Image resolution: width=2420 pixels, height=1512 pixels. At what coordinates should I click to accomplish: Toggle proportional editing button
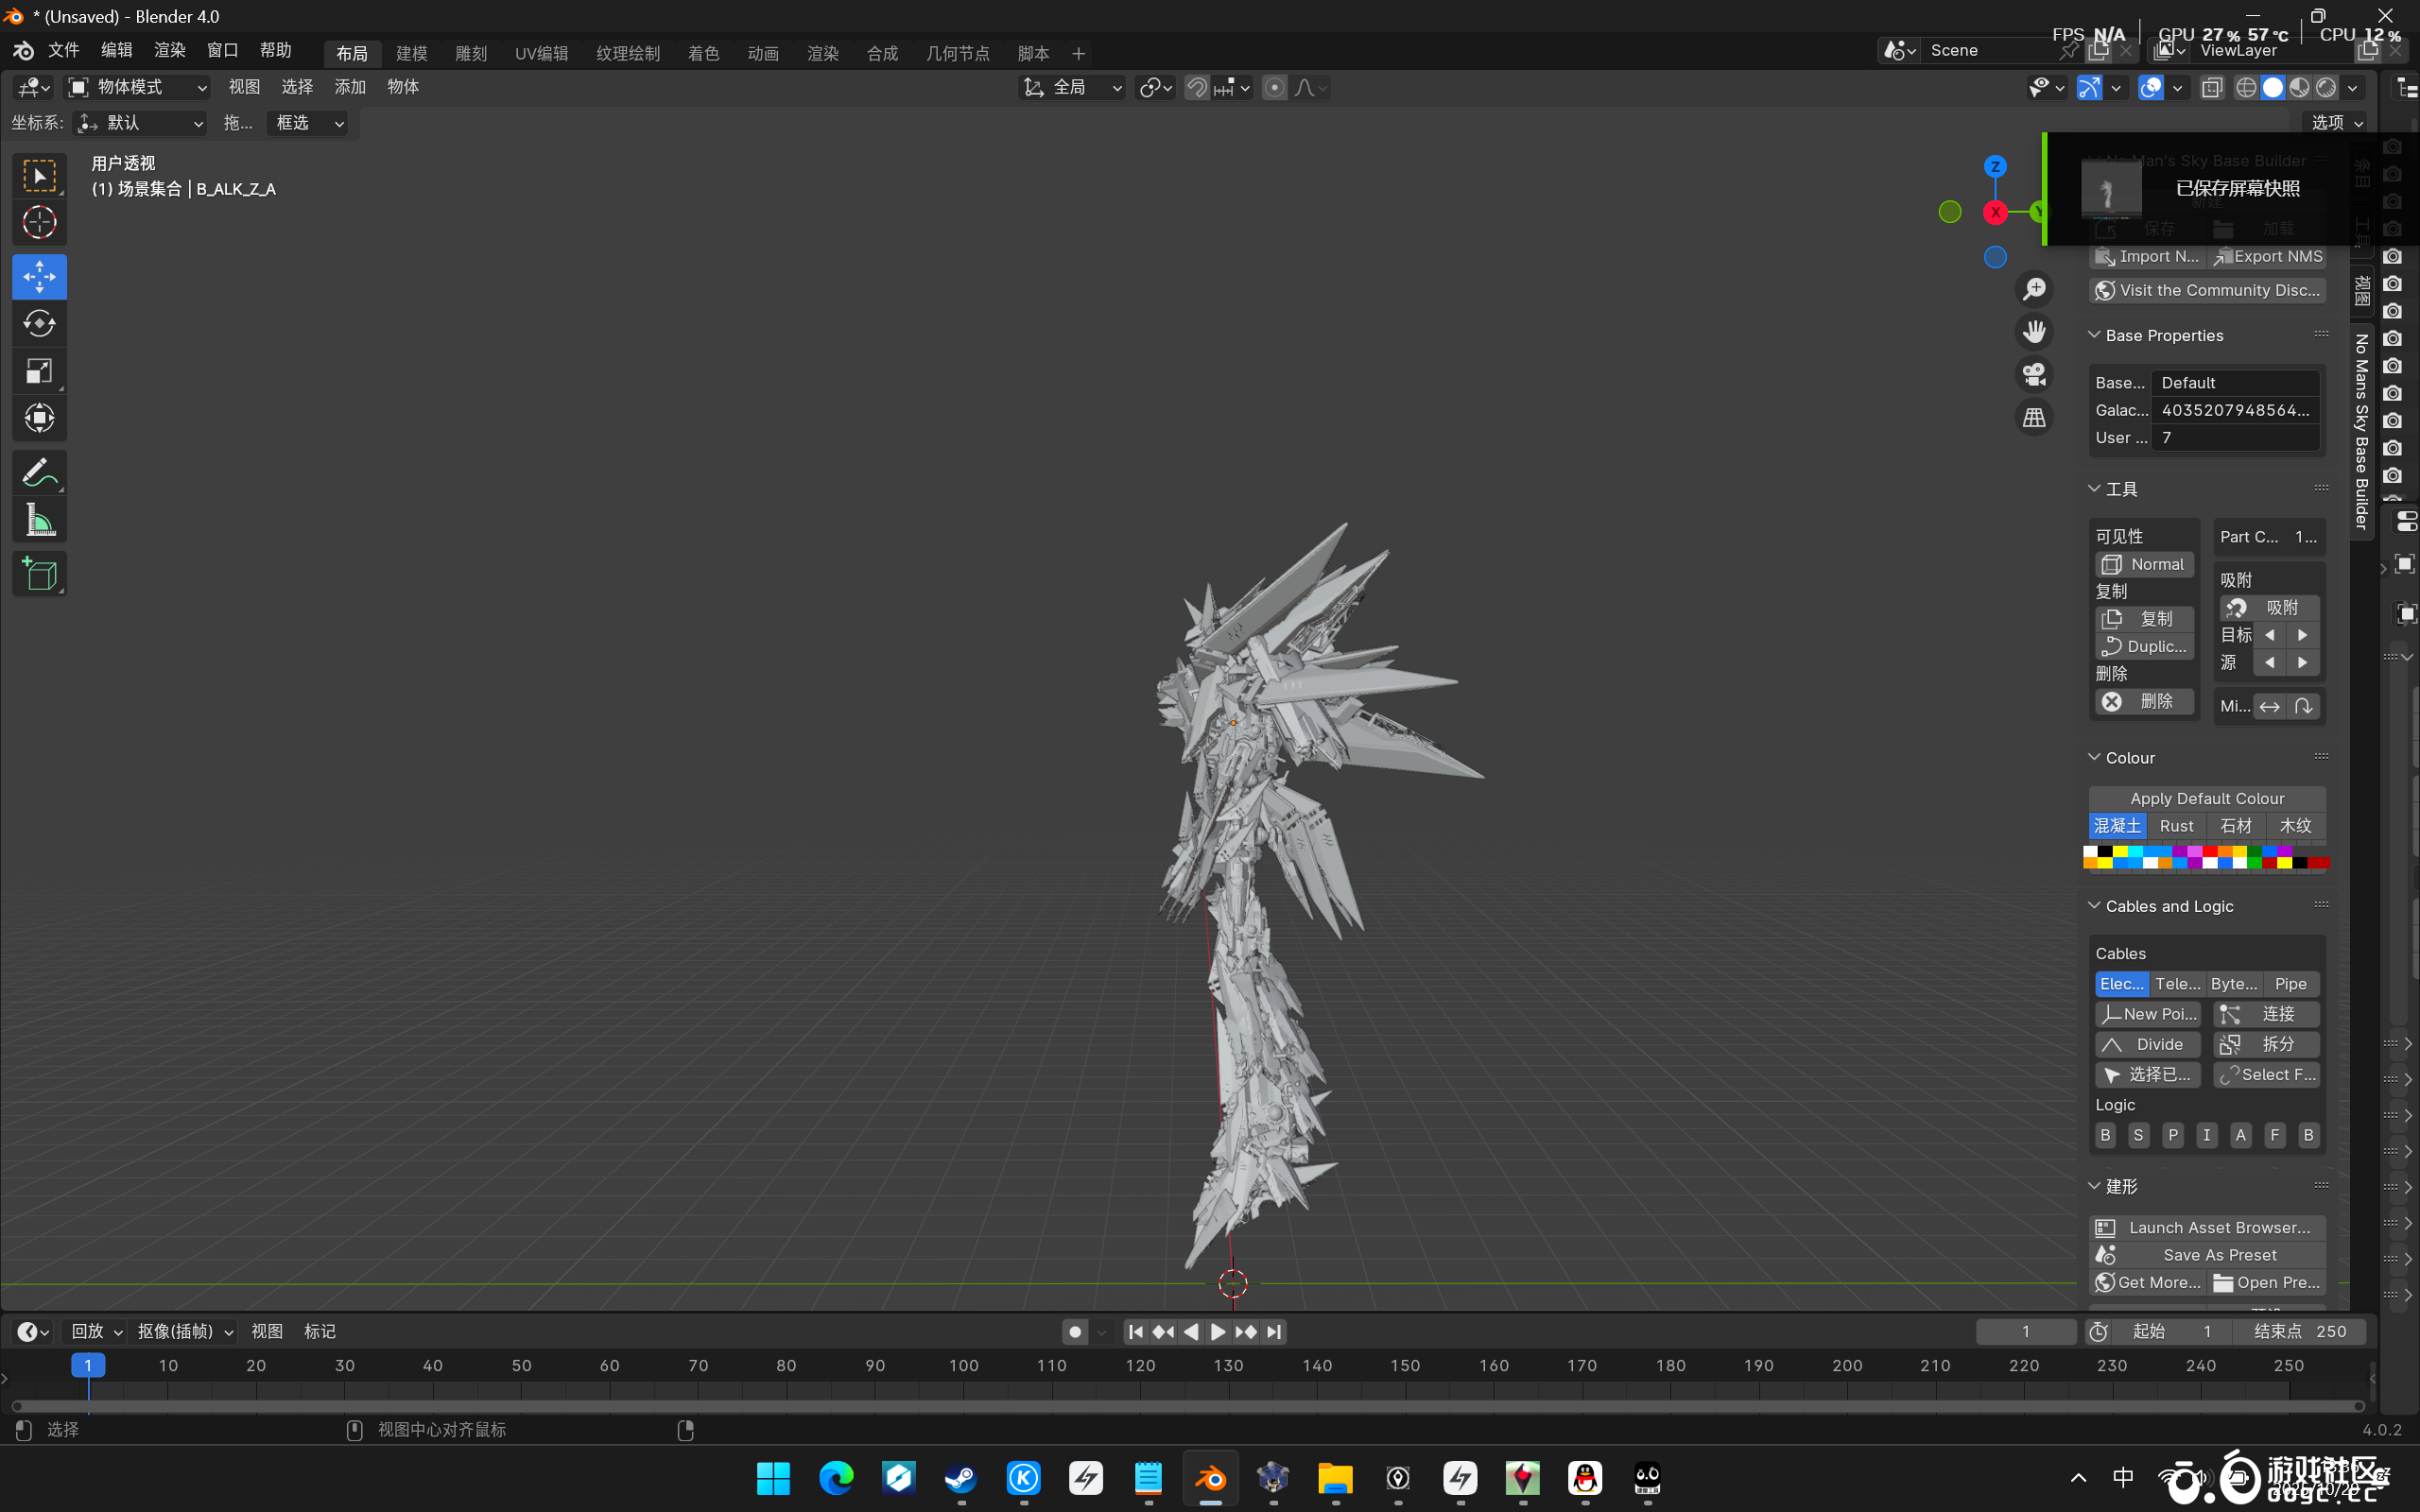point(1274,88)
